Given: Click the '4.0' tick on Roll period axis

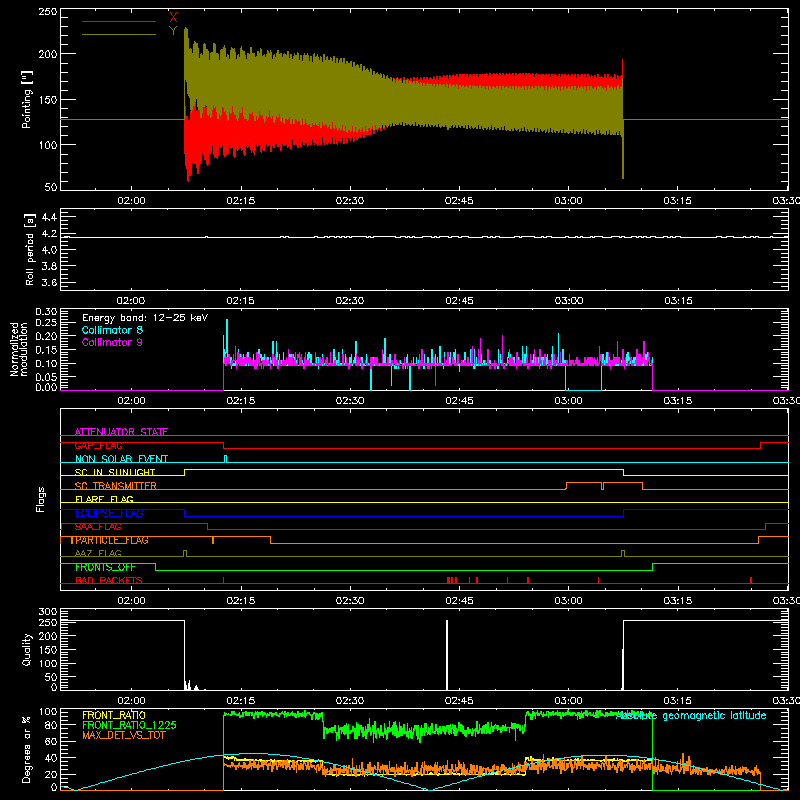Looking at the screenshot, I should [49, 250].
